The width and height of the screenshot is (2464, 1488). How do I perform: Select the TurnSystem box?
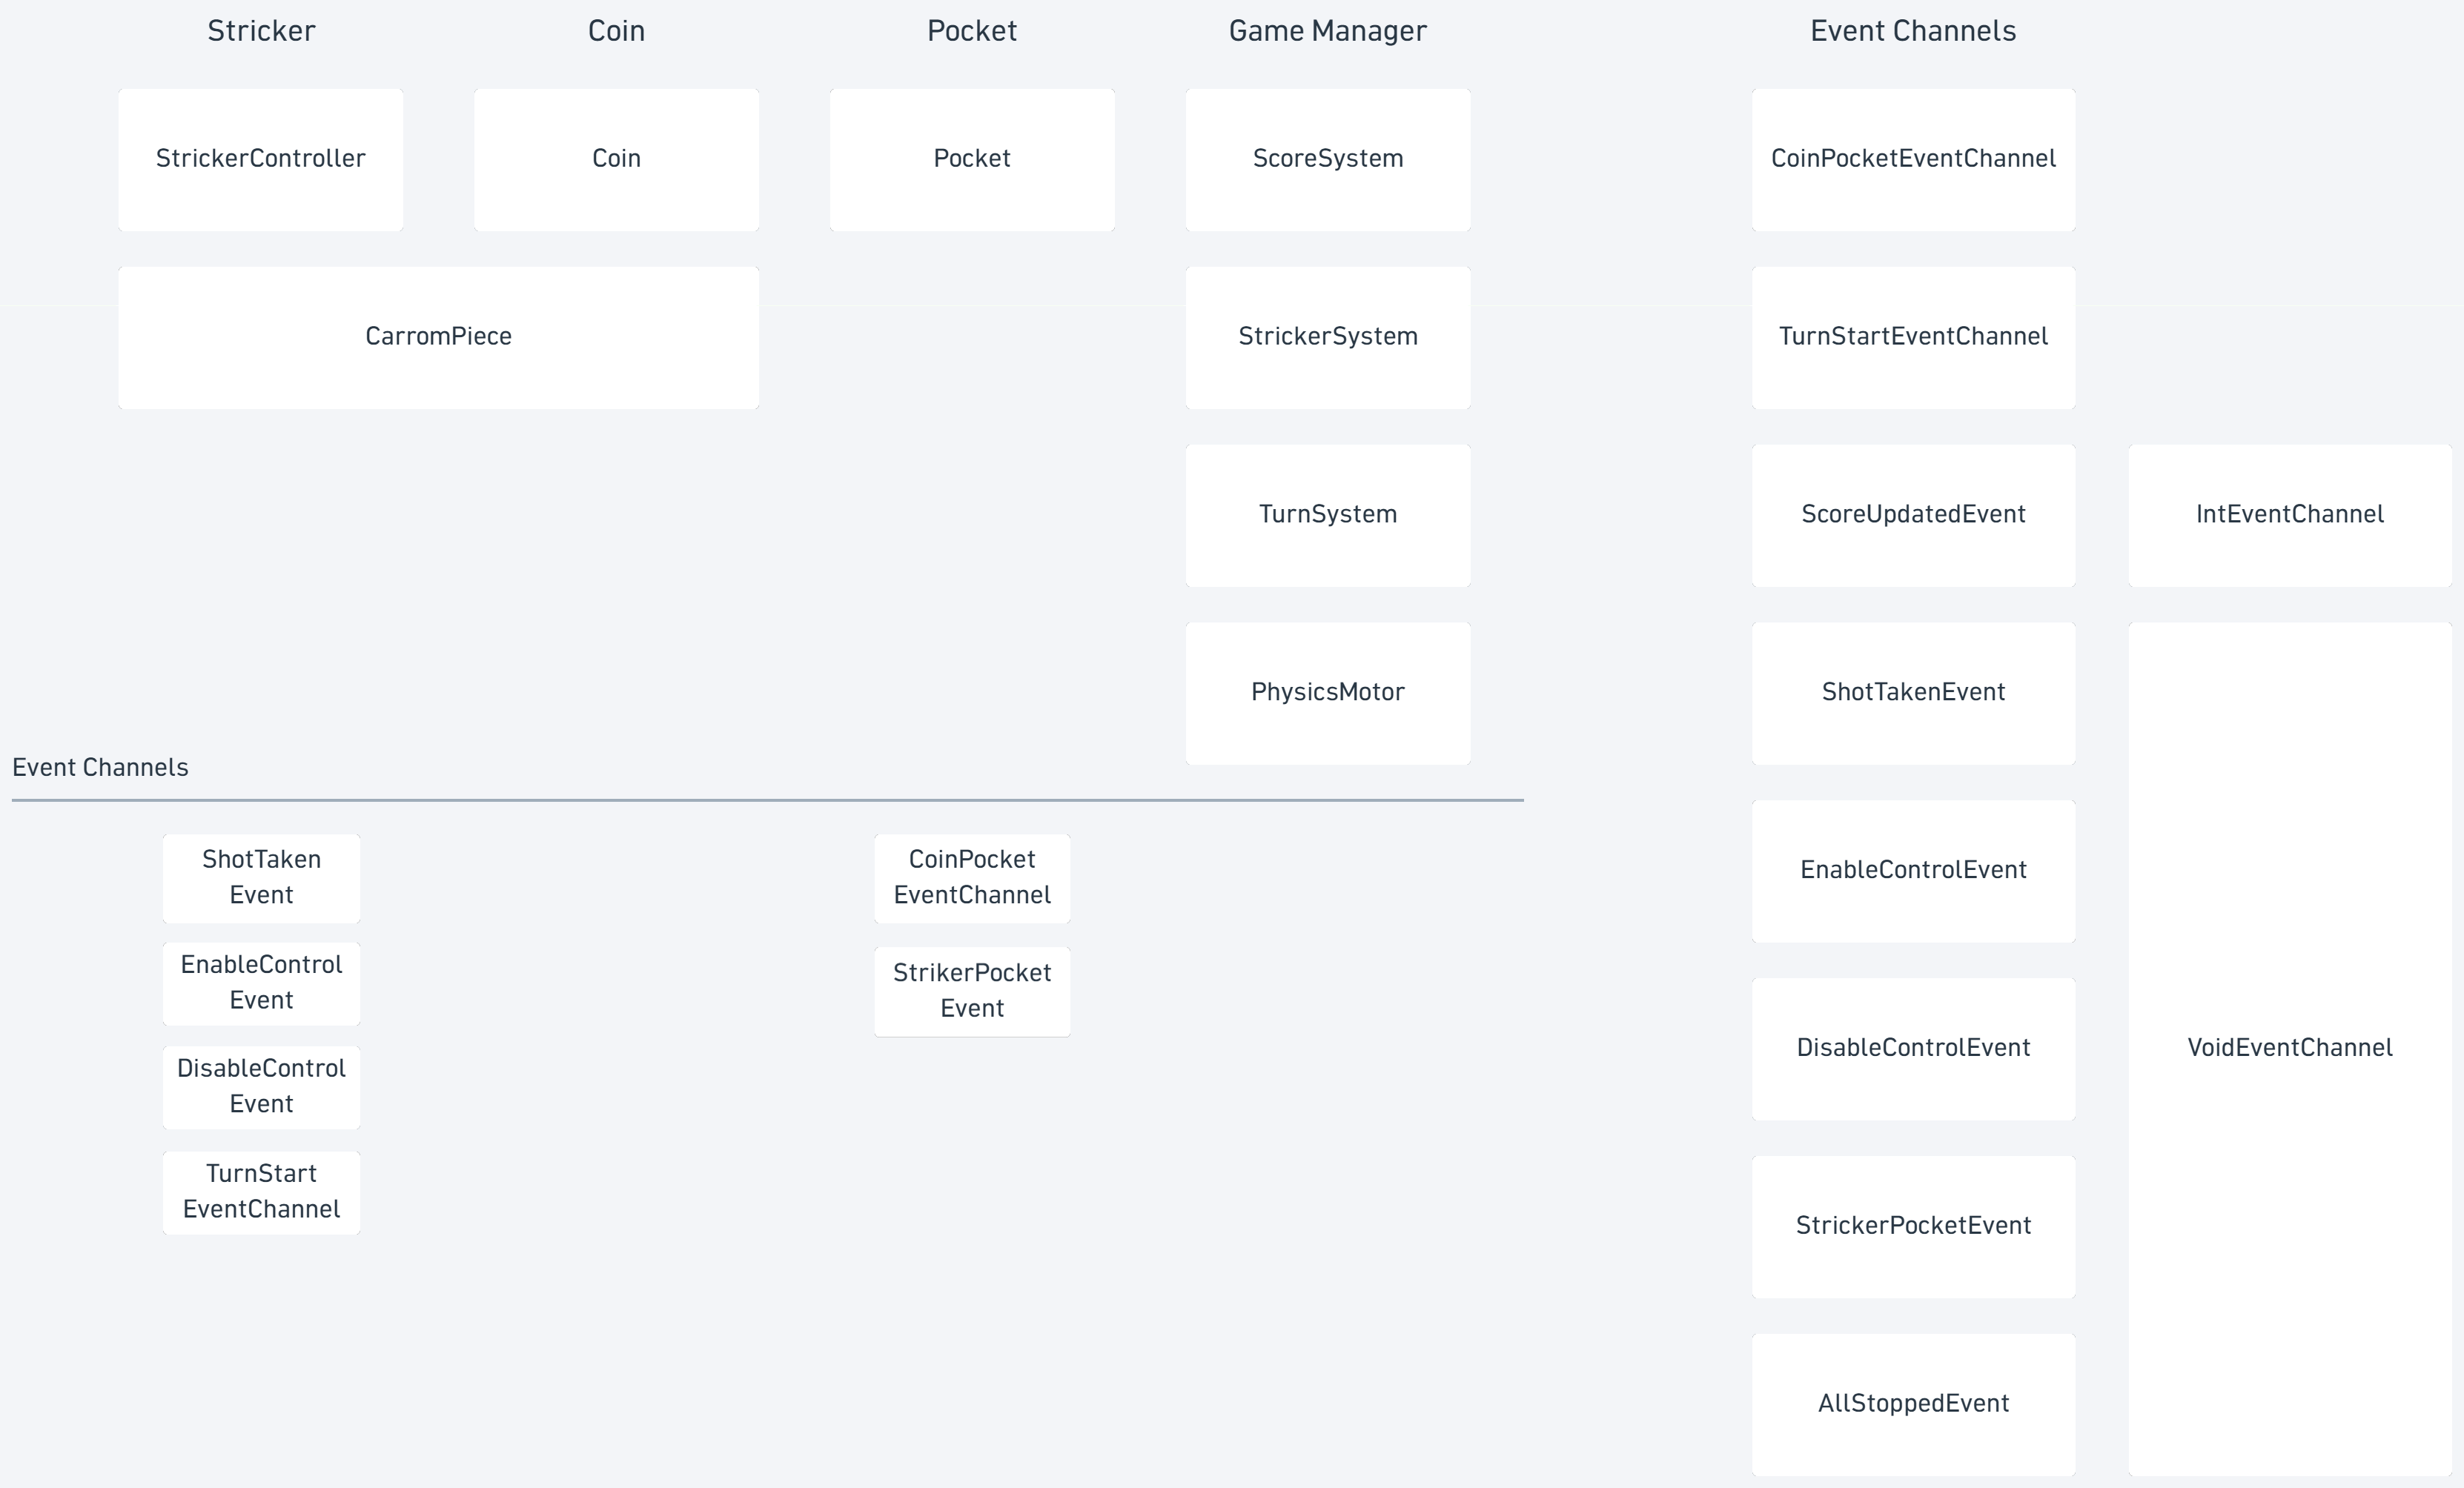pyautogui.click(x=1328, y=516)
